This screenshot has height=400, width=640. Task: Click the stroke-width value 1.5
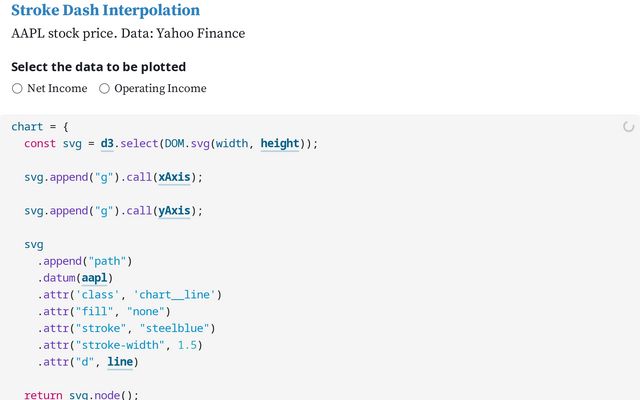click(187, 345)
